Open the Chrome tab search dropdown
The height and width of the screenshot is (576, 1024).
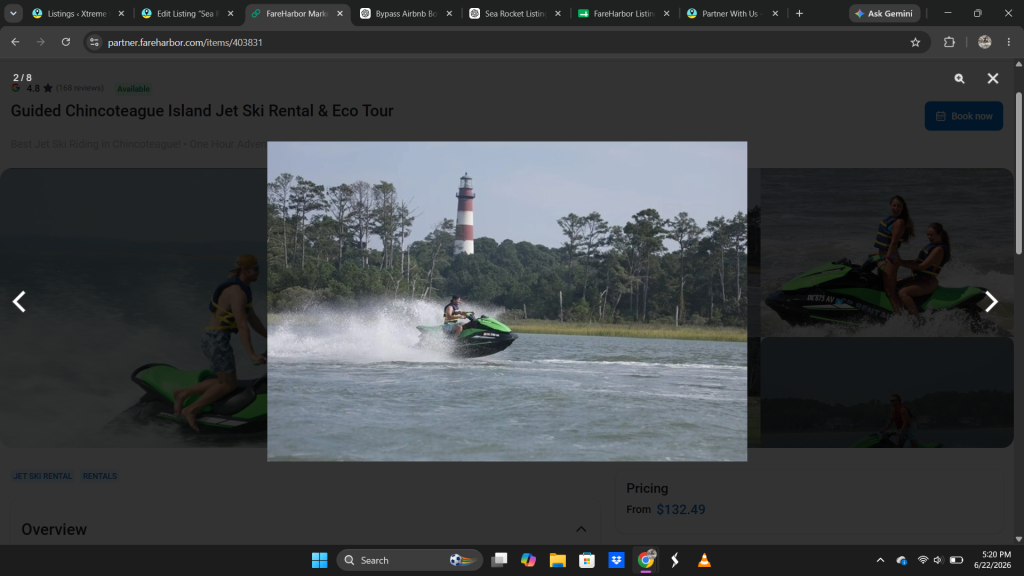pyautogui.click(x=13, y=13)
